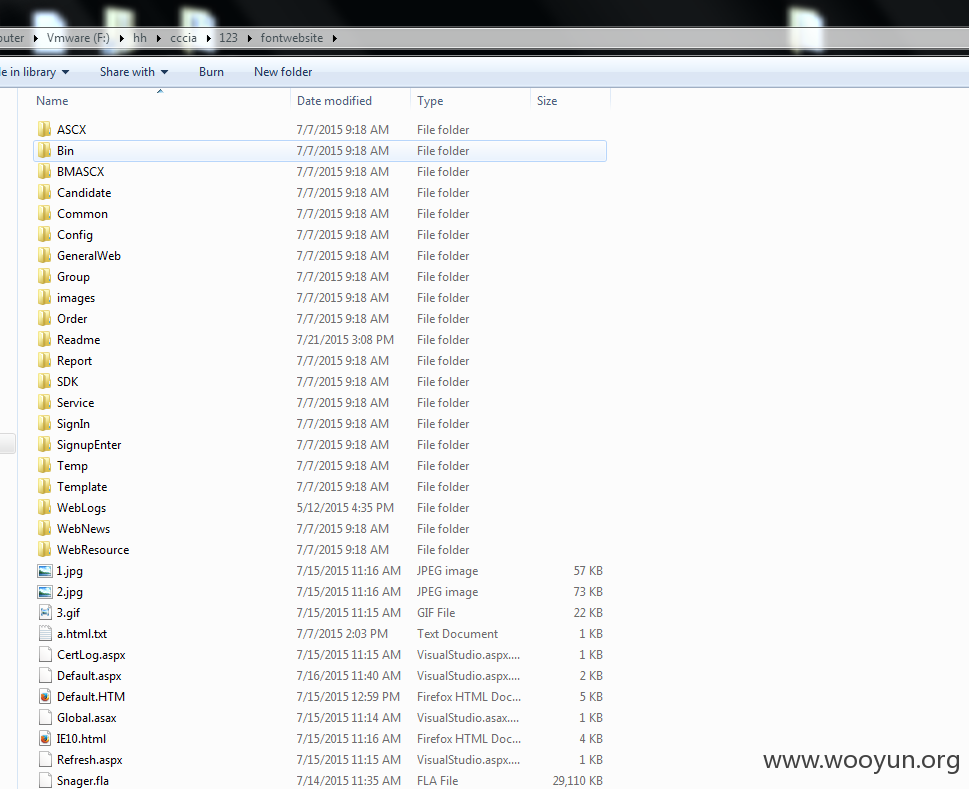Select the 2.jpg image file icon
The width and height of the screenshot is (969, 789).
[x=44, y=592]
